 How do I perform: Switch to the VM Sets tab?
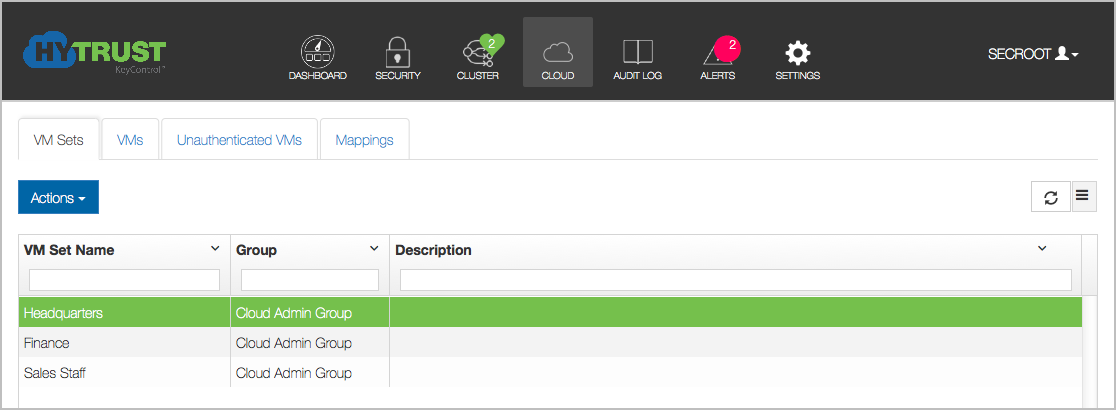point(58,140)
